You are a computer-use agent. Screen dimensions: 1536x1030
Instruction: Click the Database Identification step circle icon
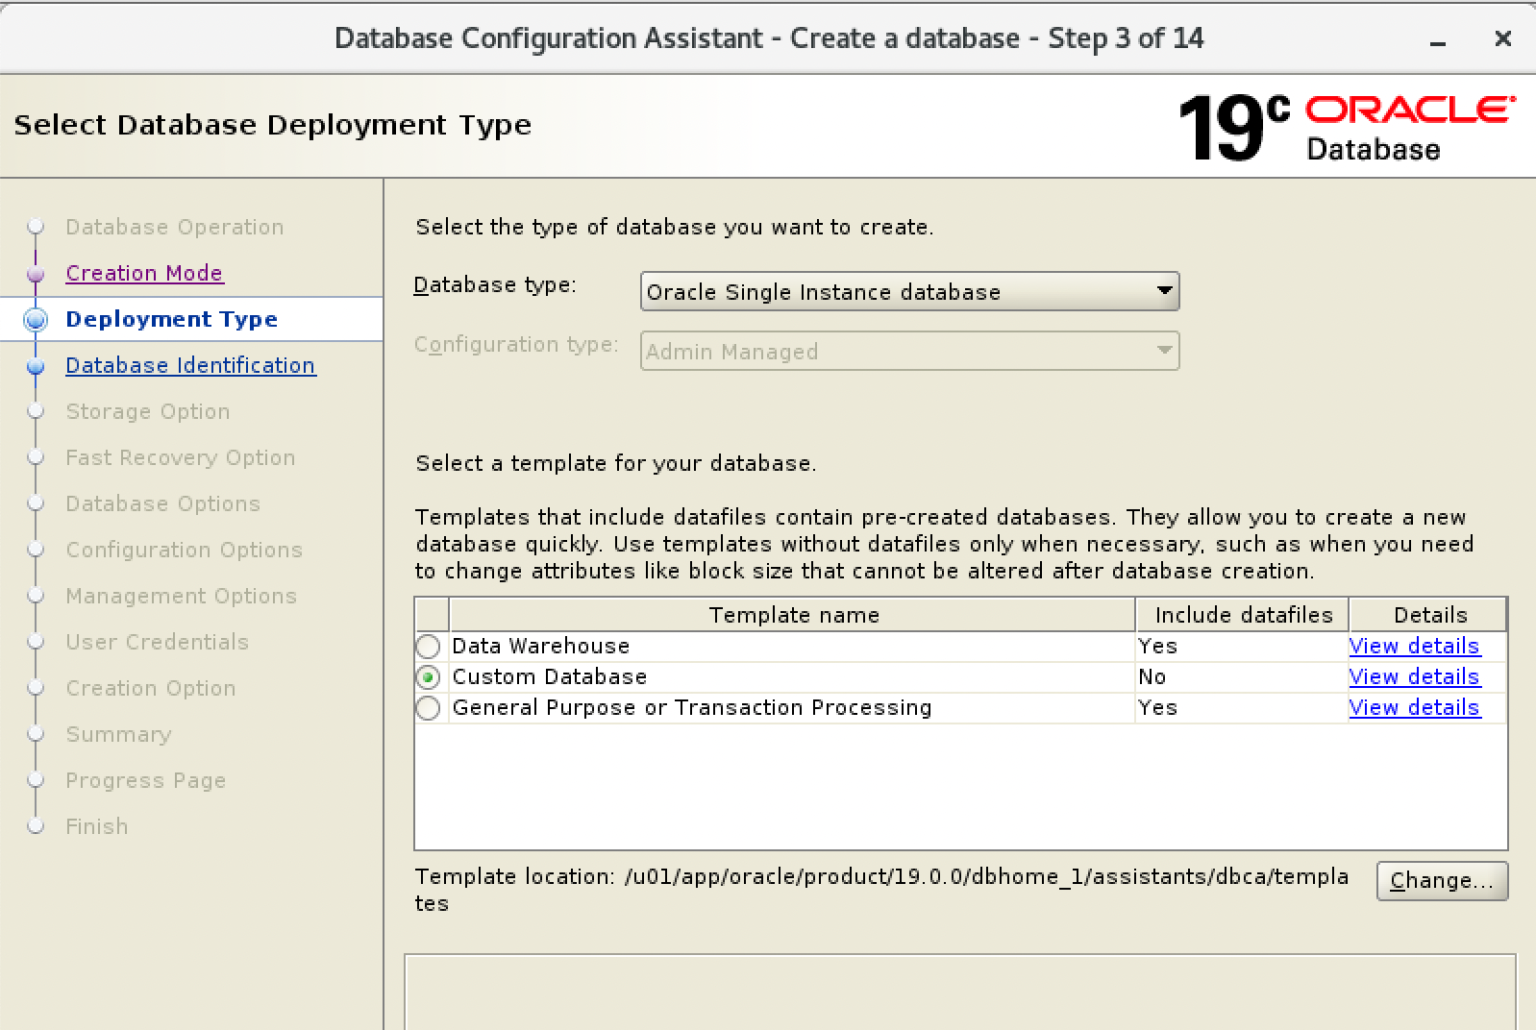[x=36, y=365]
